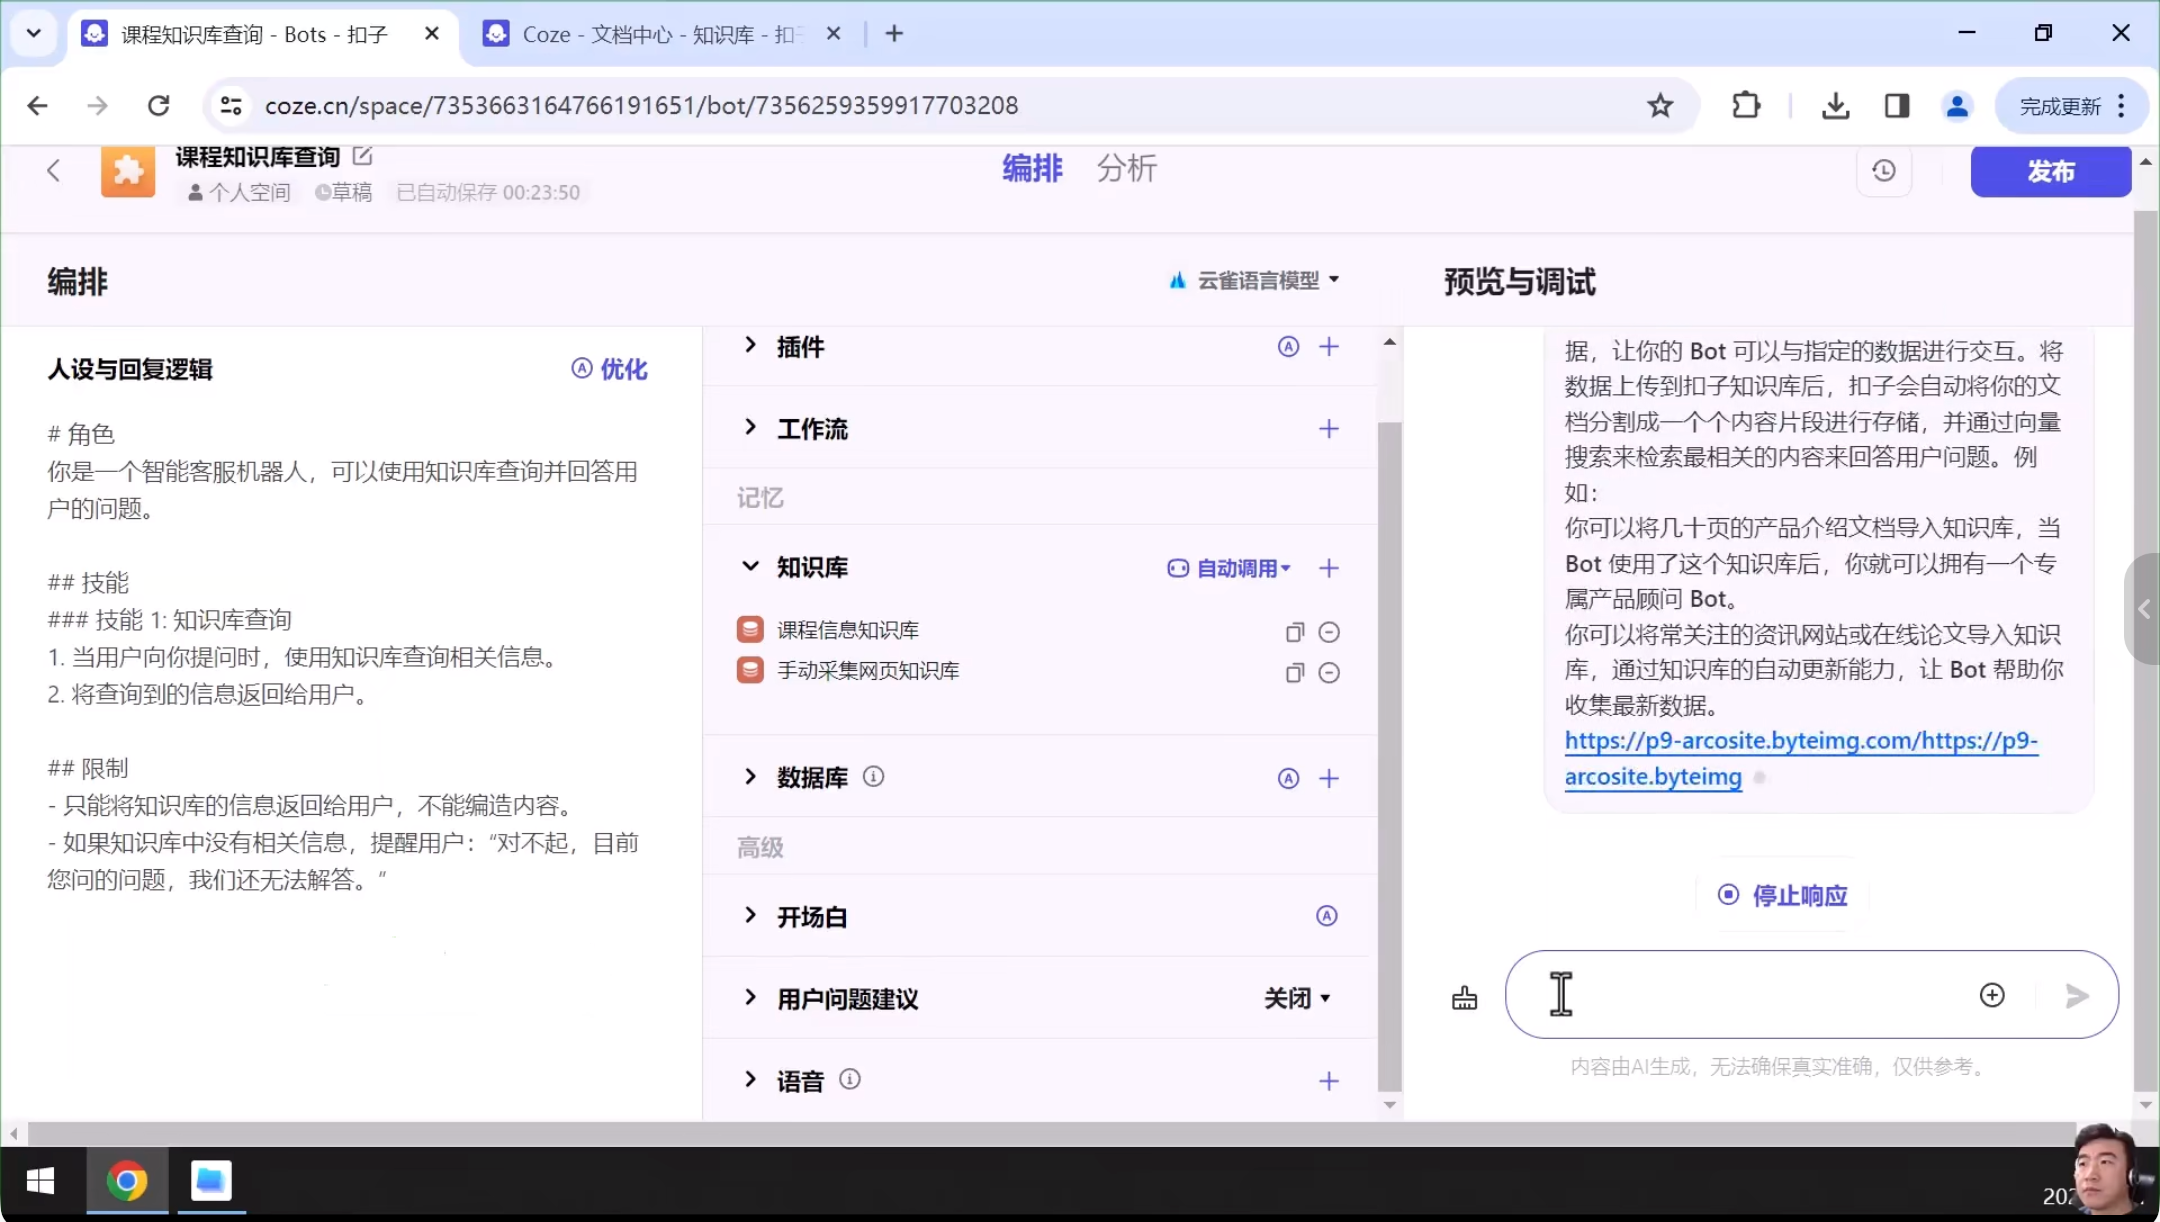Add a voice with the 语音 plus
The image size is (2160, 1222).
[1328, 1081]
